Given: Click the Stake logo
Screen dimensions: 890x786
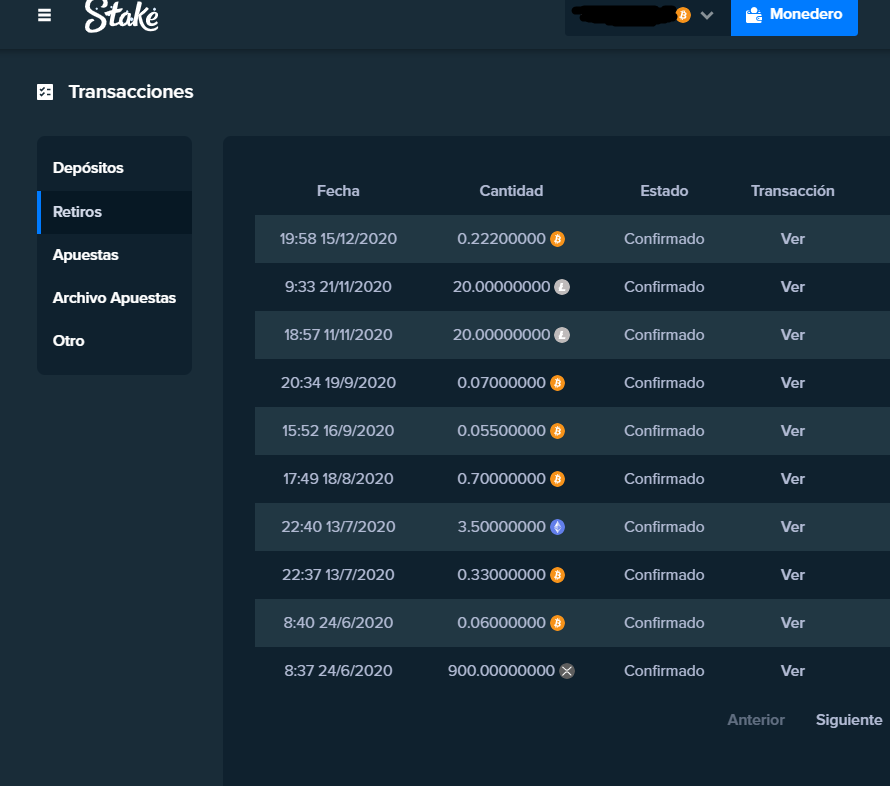Looking at the screenshot, I should pyautogui.click(x=121, y=16).
